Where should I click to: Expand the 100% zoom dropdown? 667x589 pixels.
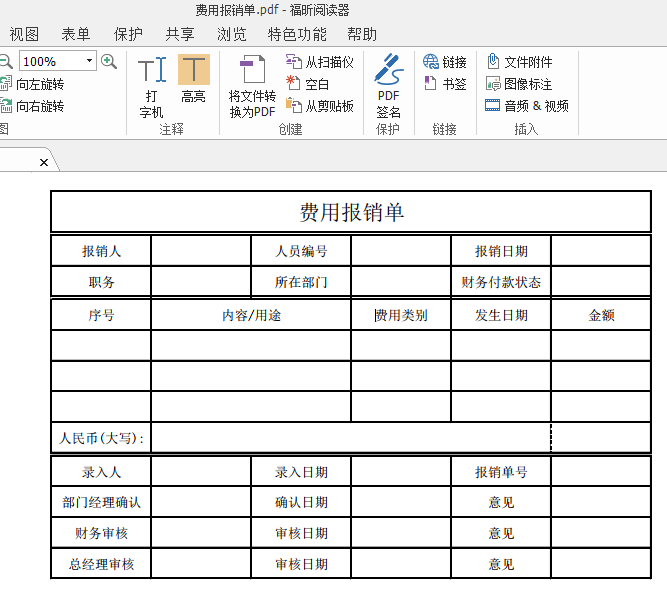[89, 61]
